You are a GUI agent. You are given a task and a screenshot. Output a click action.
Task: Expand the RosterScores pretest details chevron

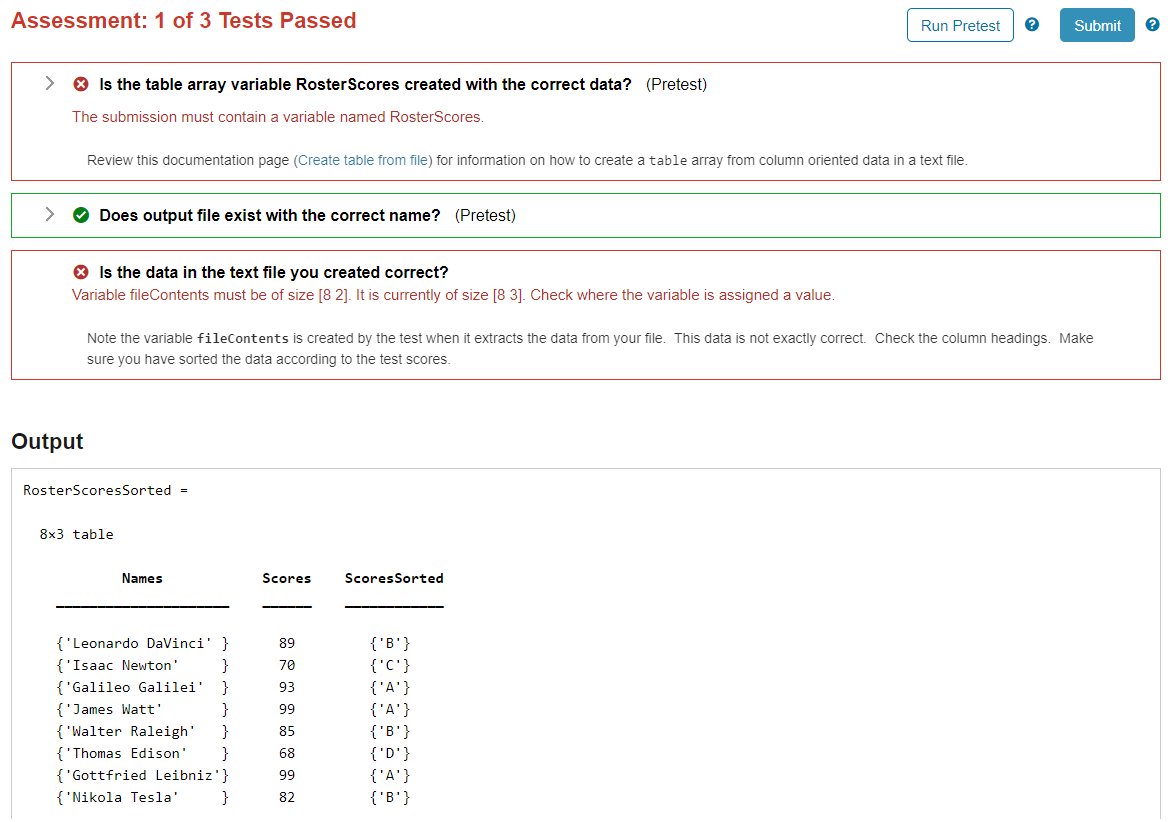click(x=49, y=84)
